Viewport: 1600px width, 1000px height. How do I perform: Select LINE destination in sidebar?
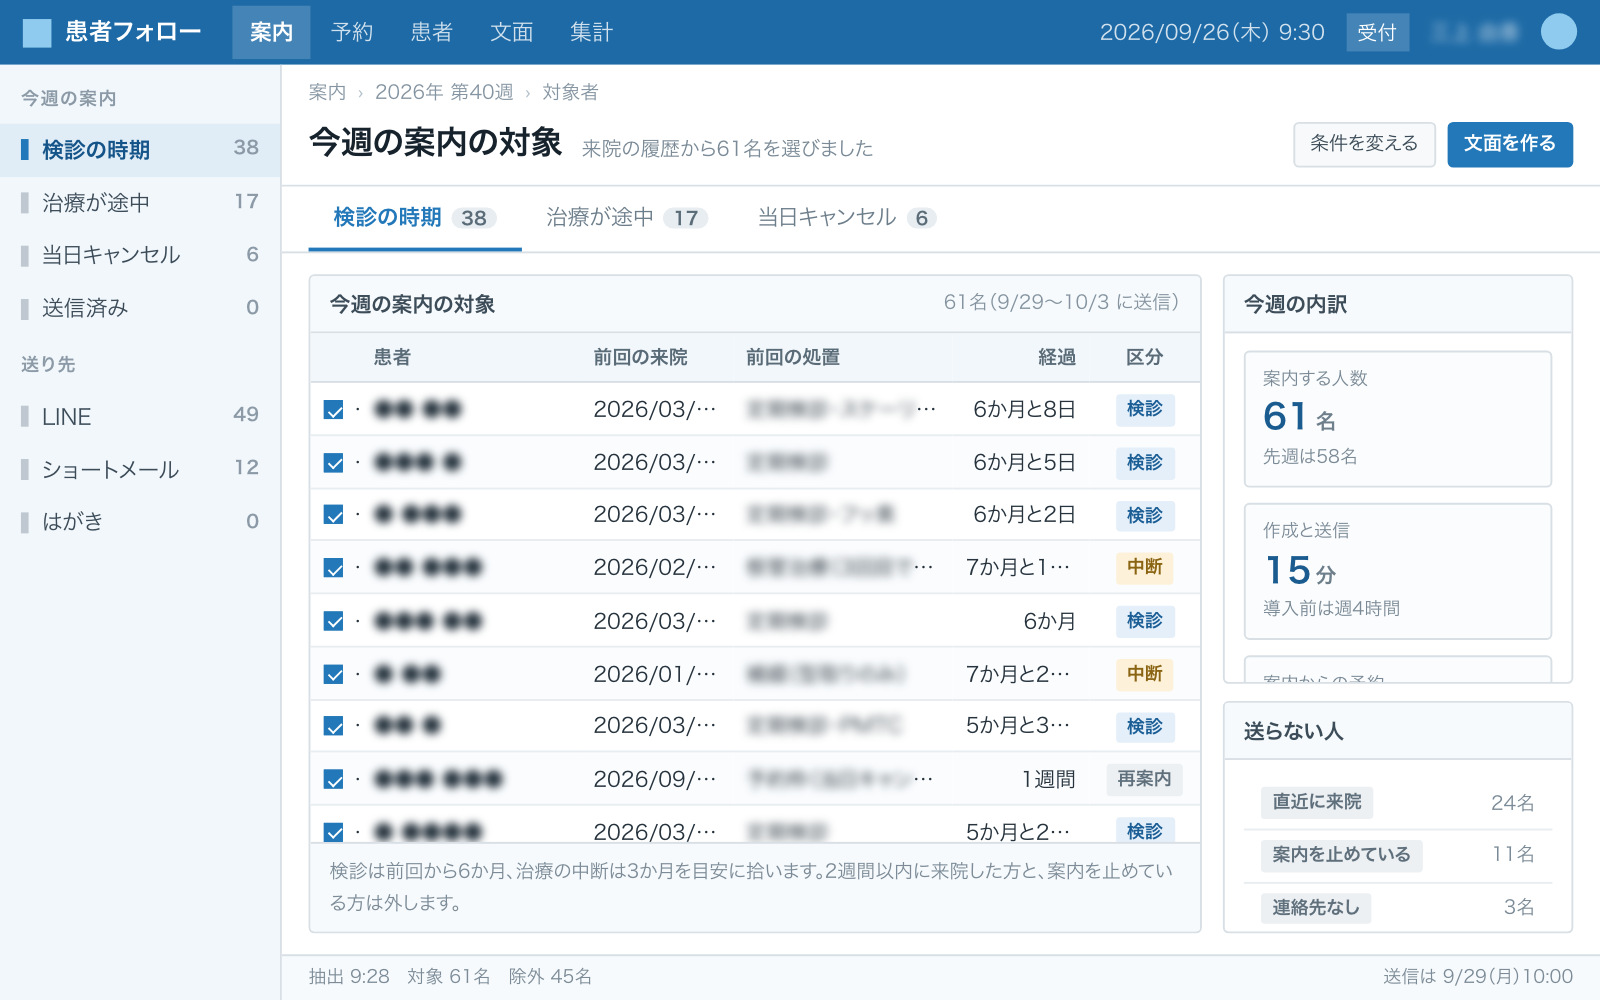pyautogui.click(x=140, y=416)
